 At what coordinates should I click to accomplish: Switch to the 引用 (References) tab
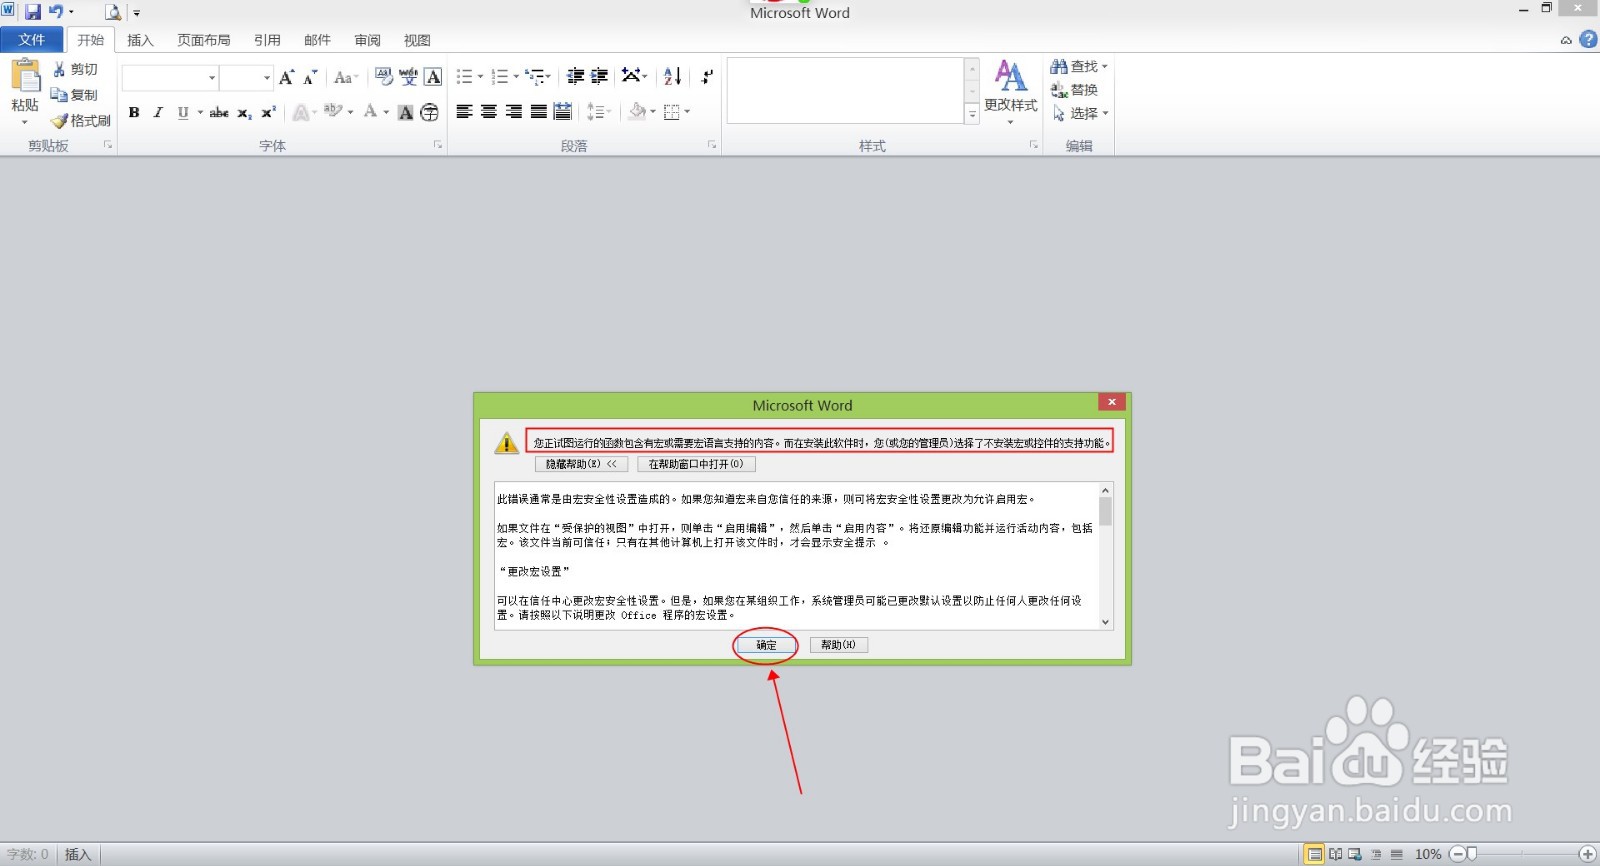point(267,40)
